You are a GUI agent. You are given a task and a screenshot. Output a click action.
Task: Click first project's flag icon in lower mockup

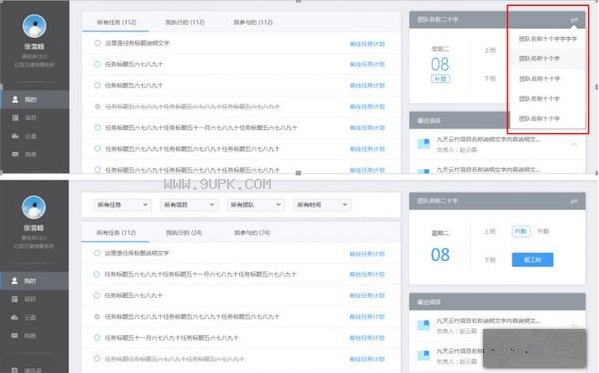[424, 325]
